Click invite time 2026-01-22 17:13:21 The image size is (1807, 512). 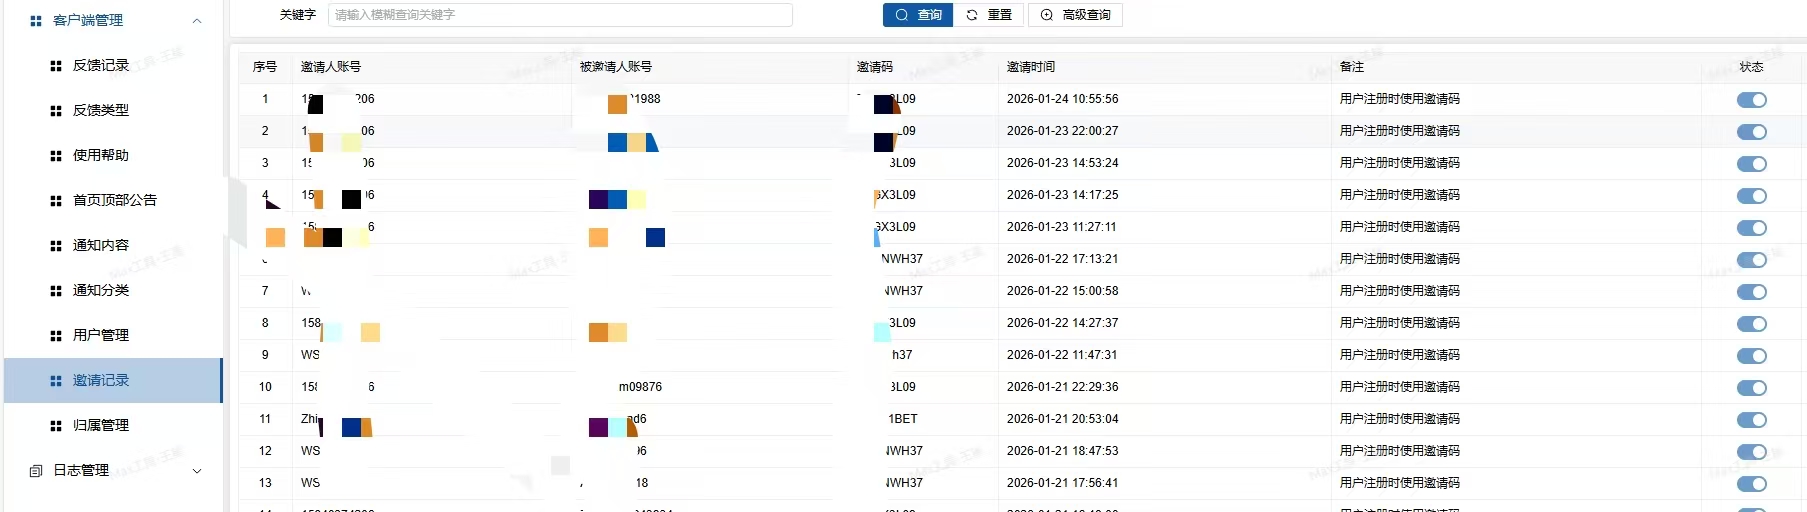1063,259
